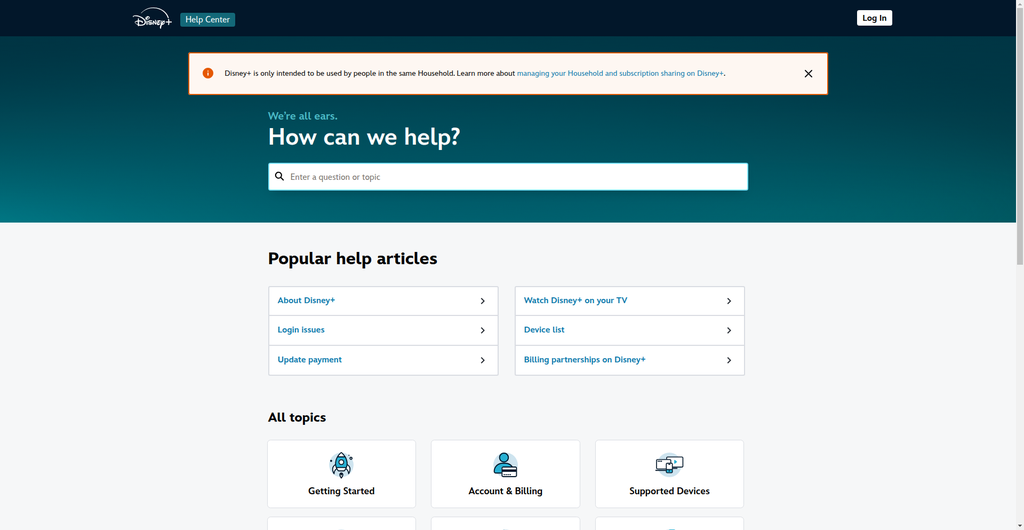Dismiss the Household notice banner

[808, 74]
